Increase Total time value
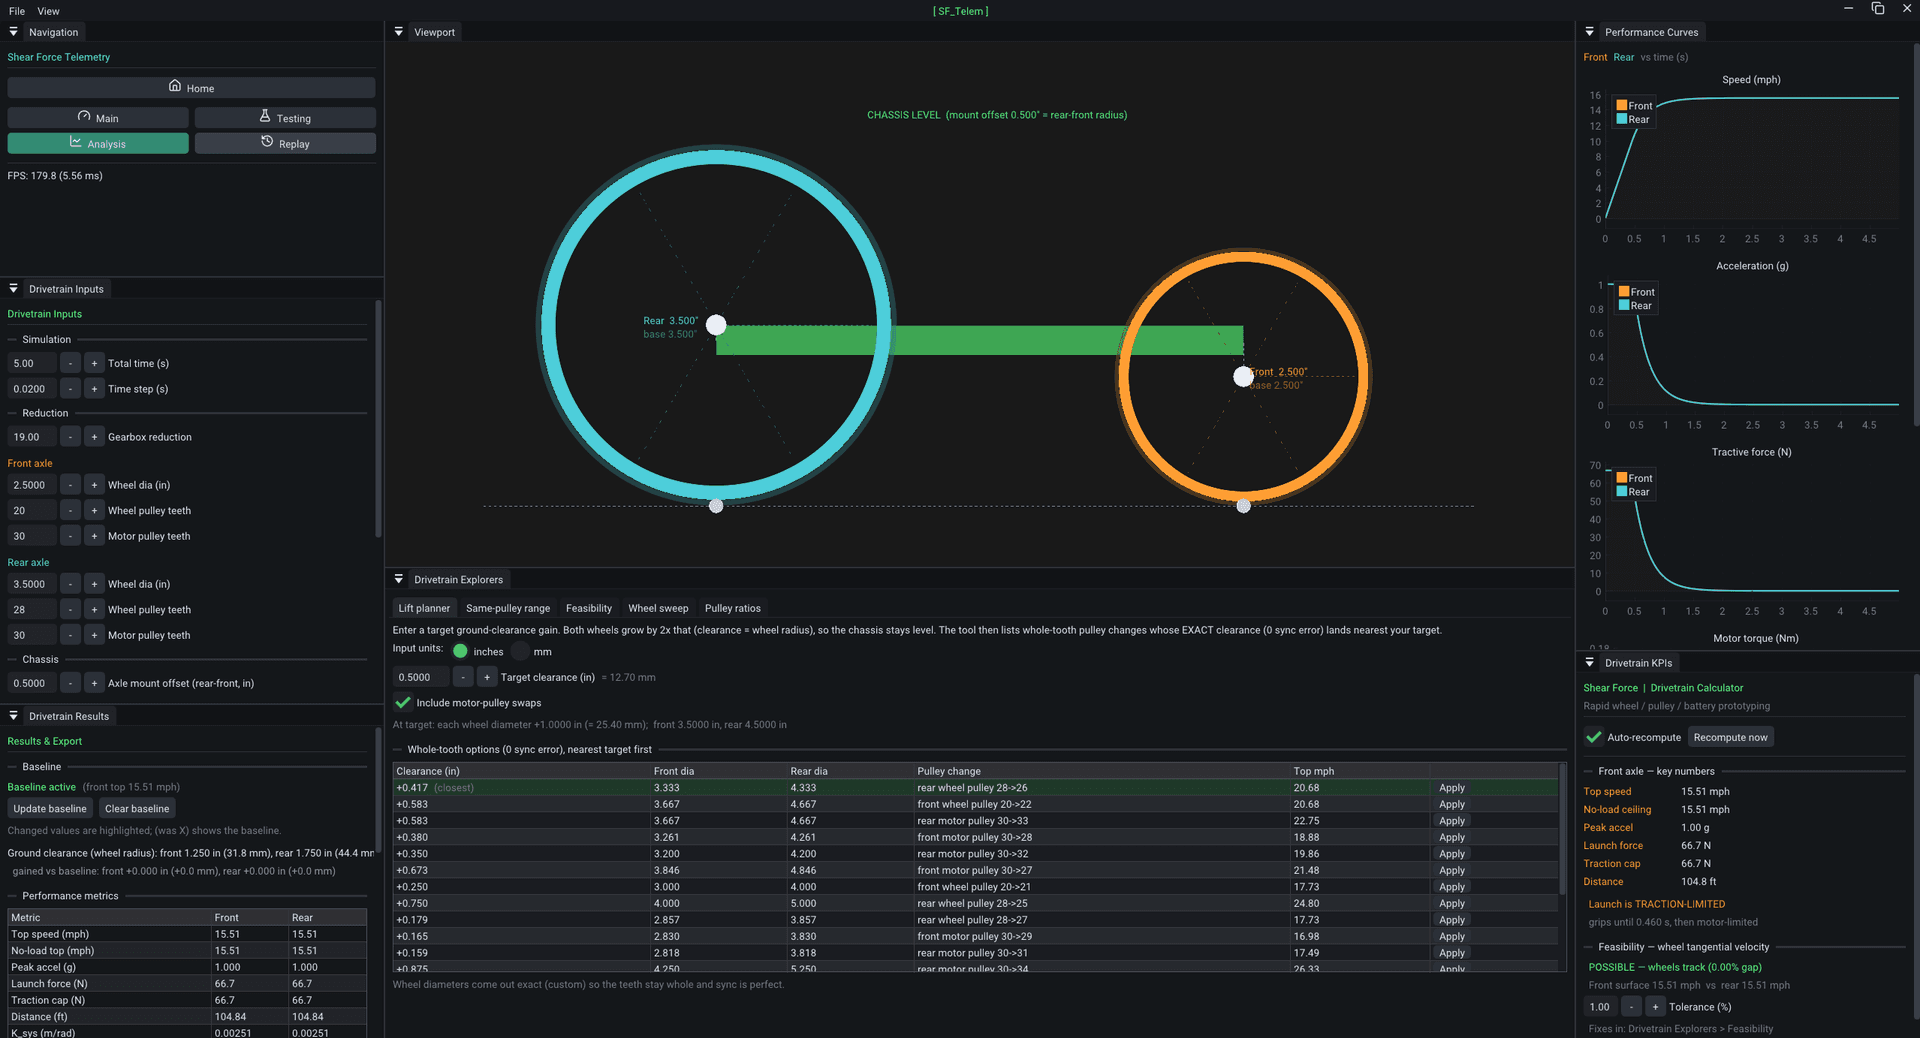The height and width of the screenshot is (1038, 1920). [x=94, y=364]
